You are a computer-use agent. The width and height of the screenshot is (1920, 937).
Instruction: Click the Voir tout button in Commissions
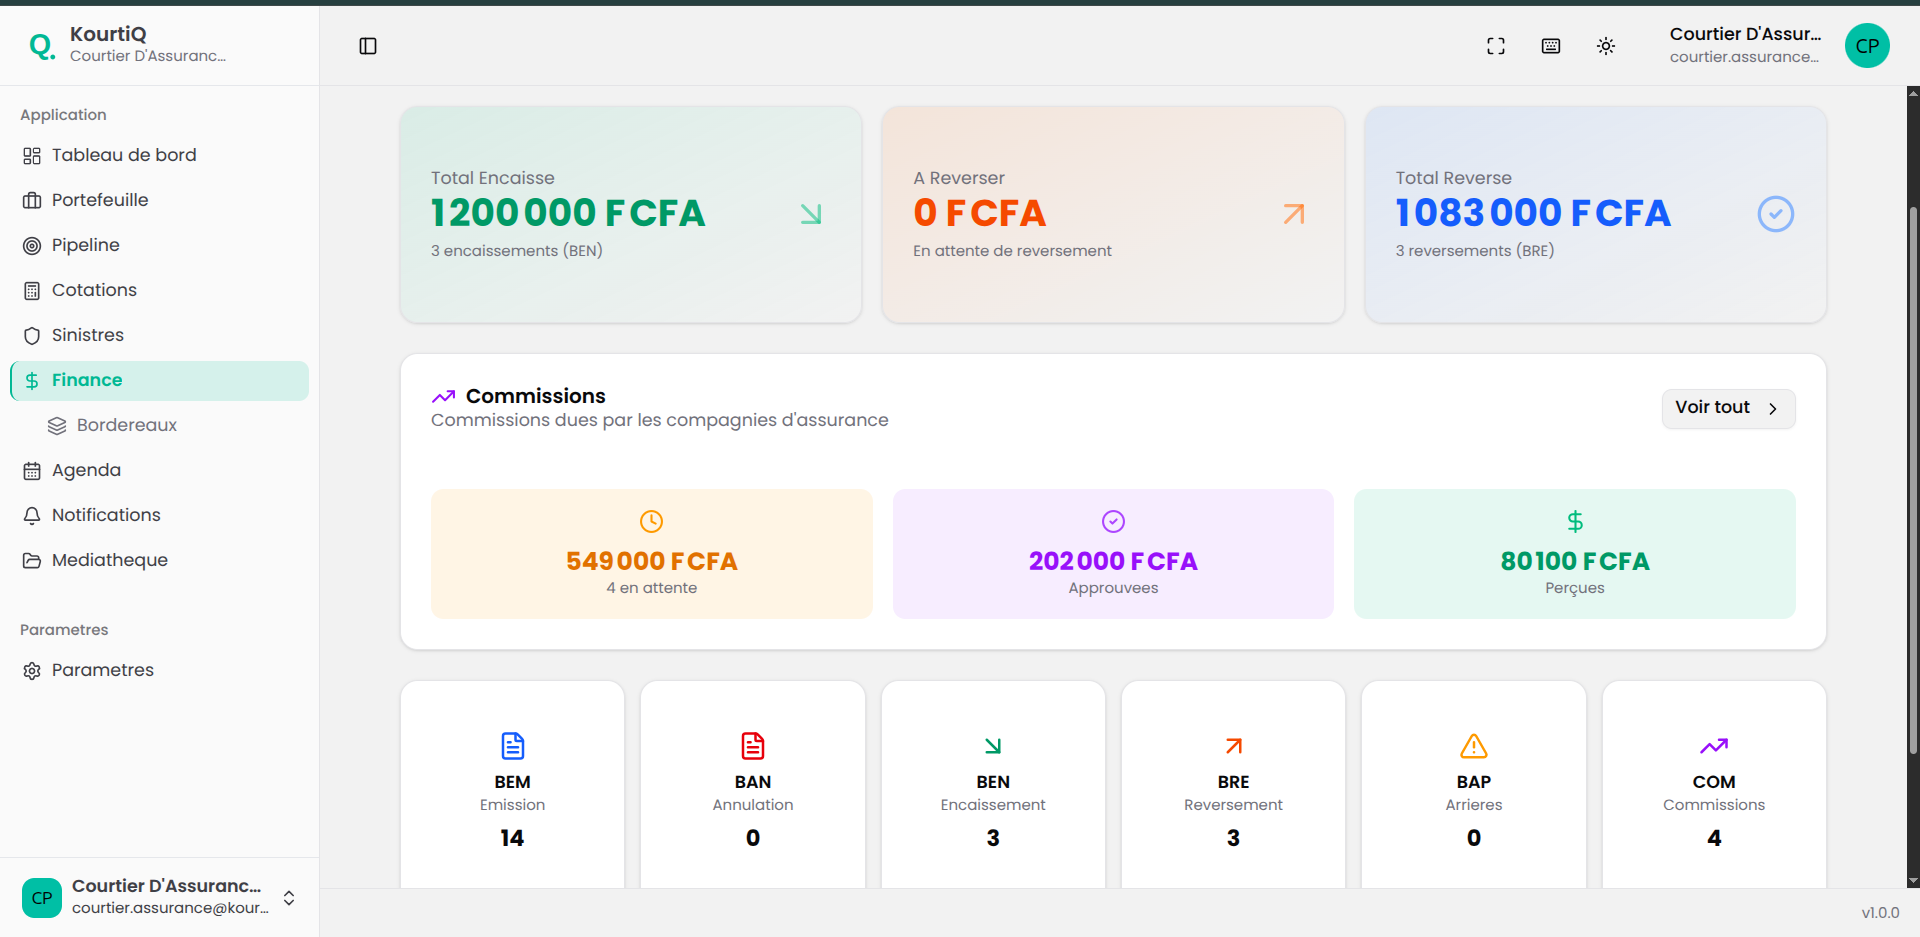coord(1727,408)
